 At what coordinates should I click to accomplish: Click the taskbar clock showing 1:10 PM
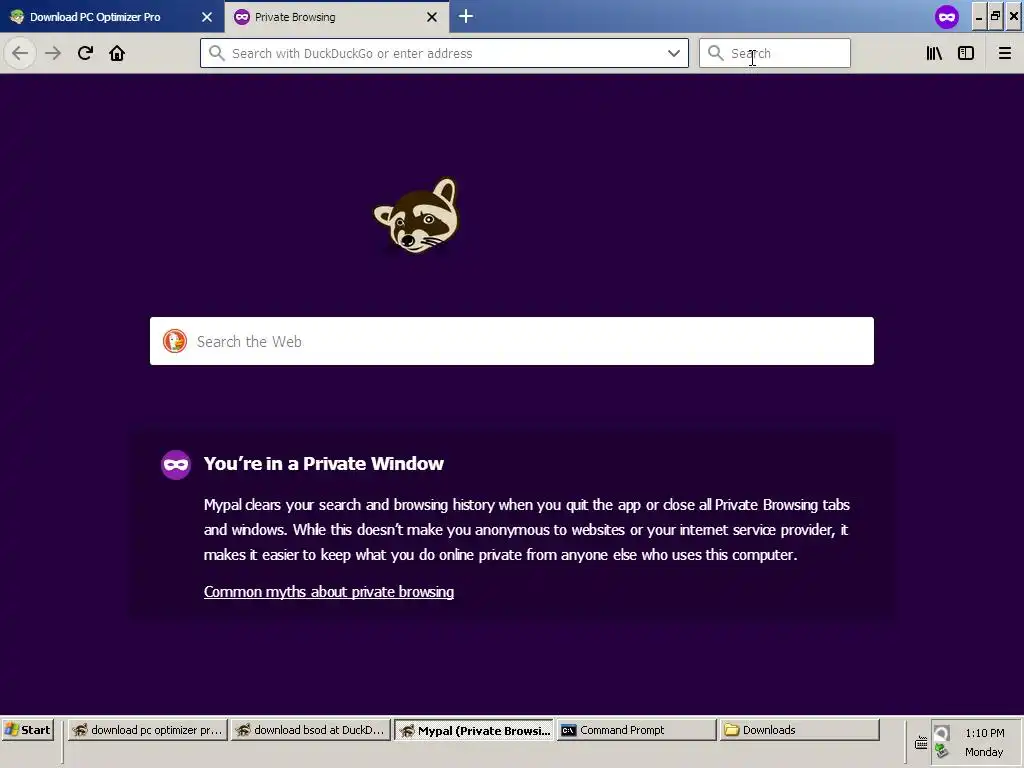pyautogui.click(x=984, y=733)
